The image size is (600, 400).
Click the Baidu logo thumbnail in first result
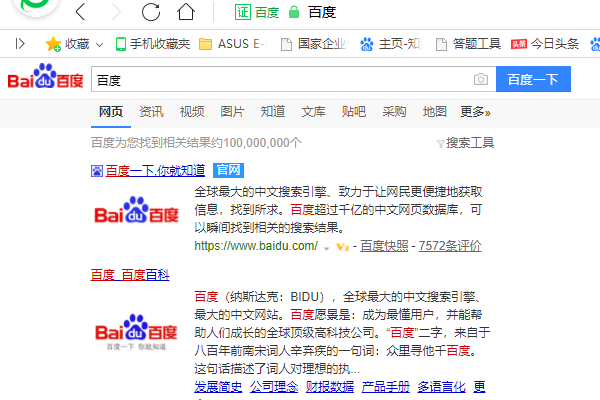point(136,210)
